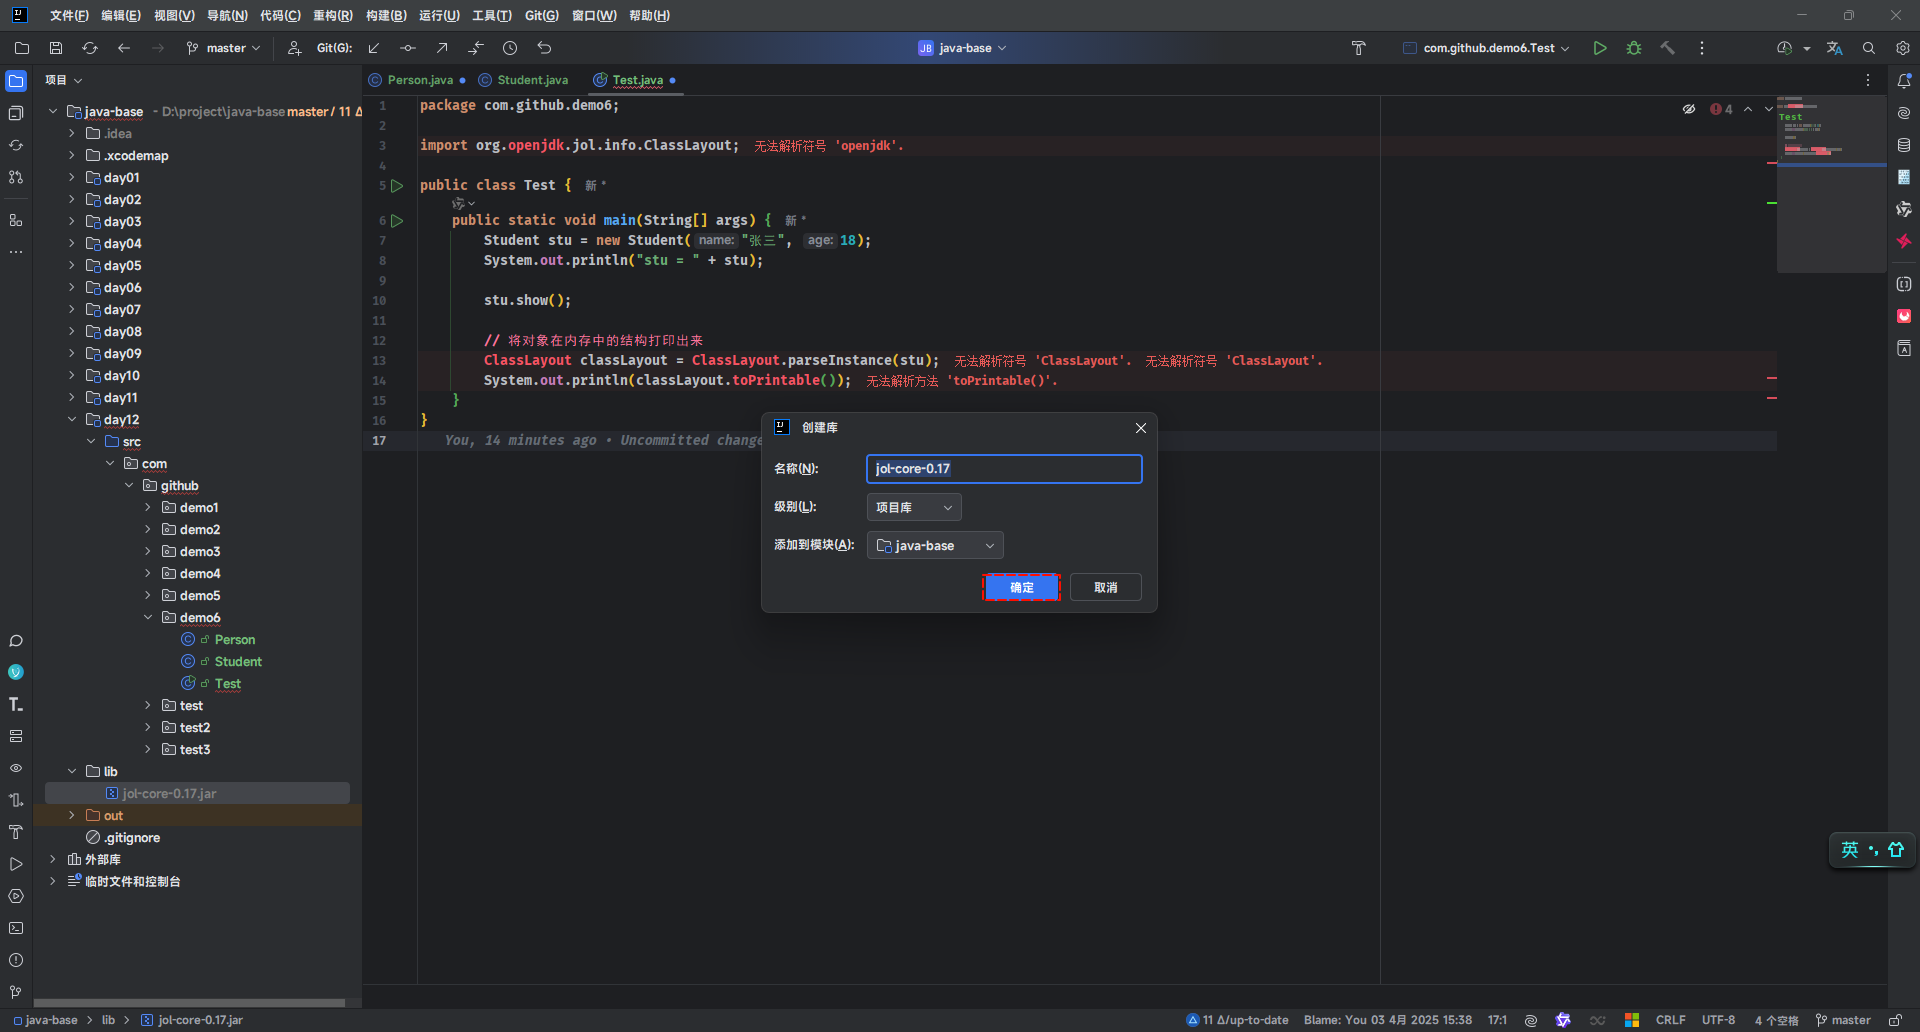Toggle the Project tool window button

coord(16,81)
